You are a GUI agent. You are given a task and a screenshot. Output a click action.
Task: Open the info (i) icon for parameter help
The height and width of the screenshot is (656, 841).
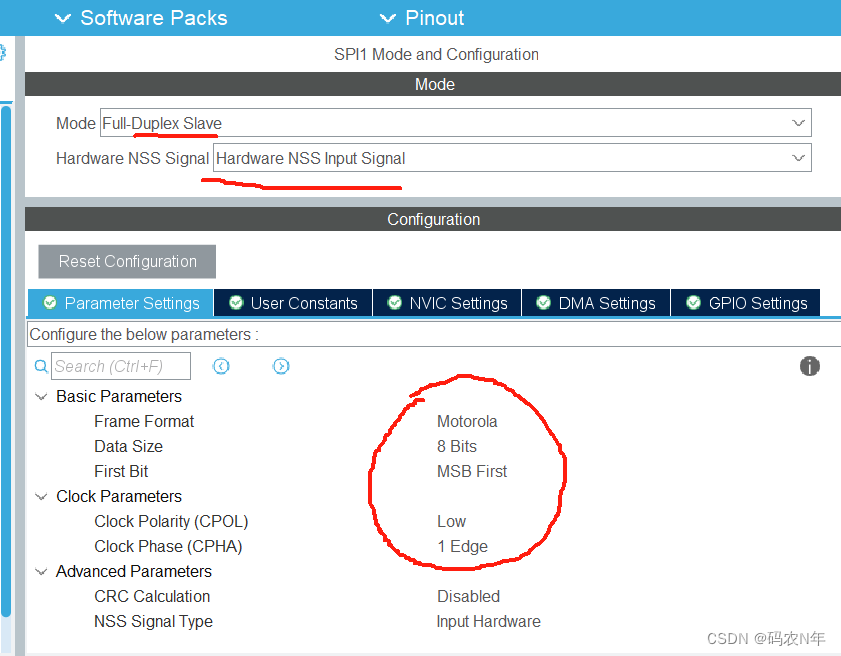(809, 366)
